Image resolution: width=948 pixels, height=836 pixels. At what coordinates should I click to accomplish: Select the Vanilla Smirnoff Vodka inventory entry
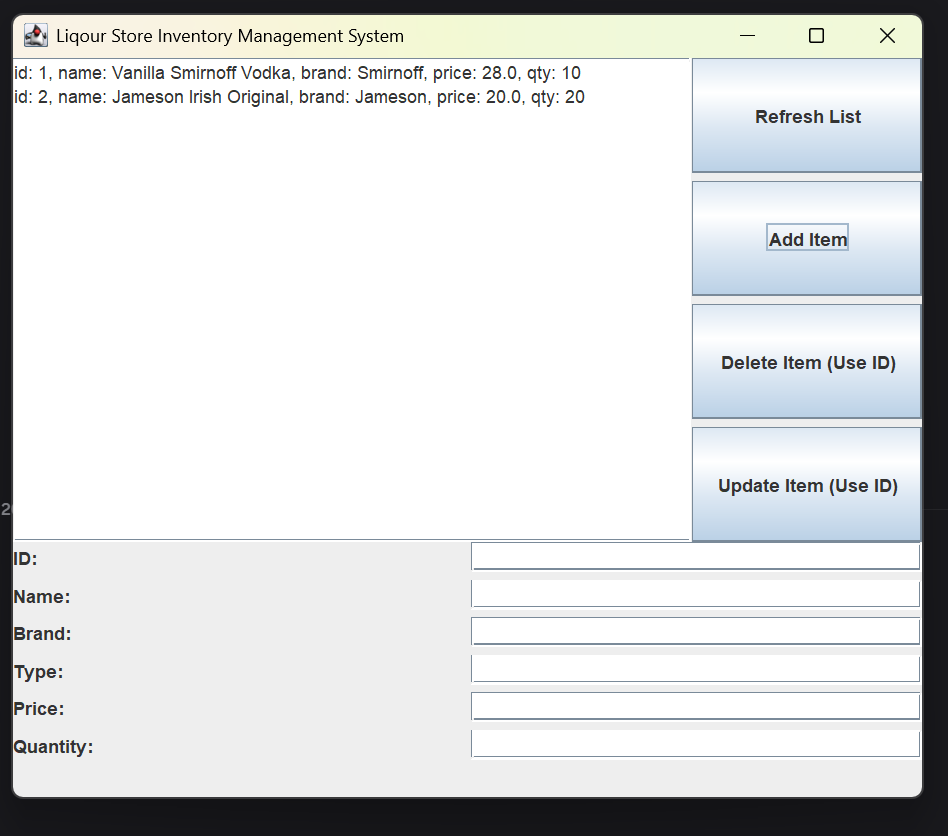pyautogui.click(x=296, y=72)
